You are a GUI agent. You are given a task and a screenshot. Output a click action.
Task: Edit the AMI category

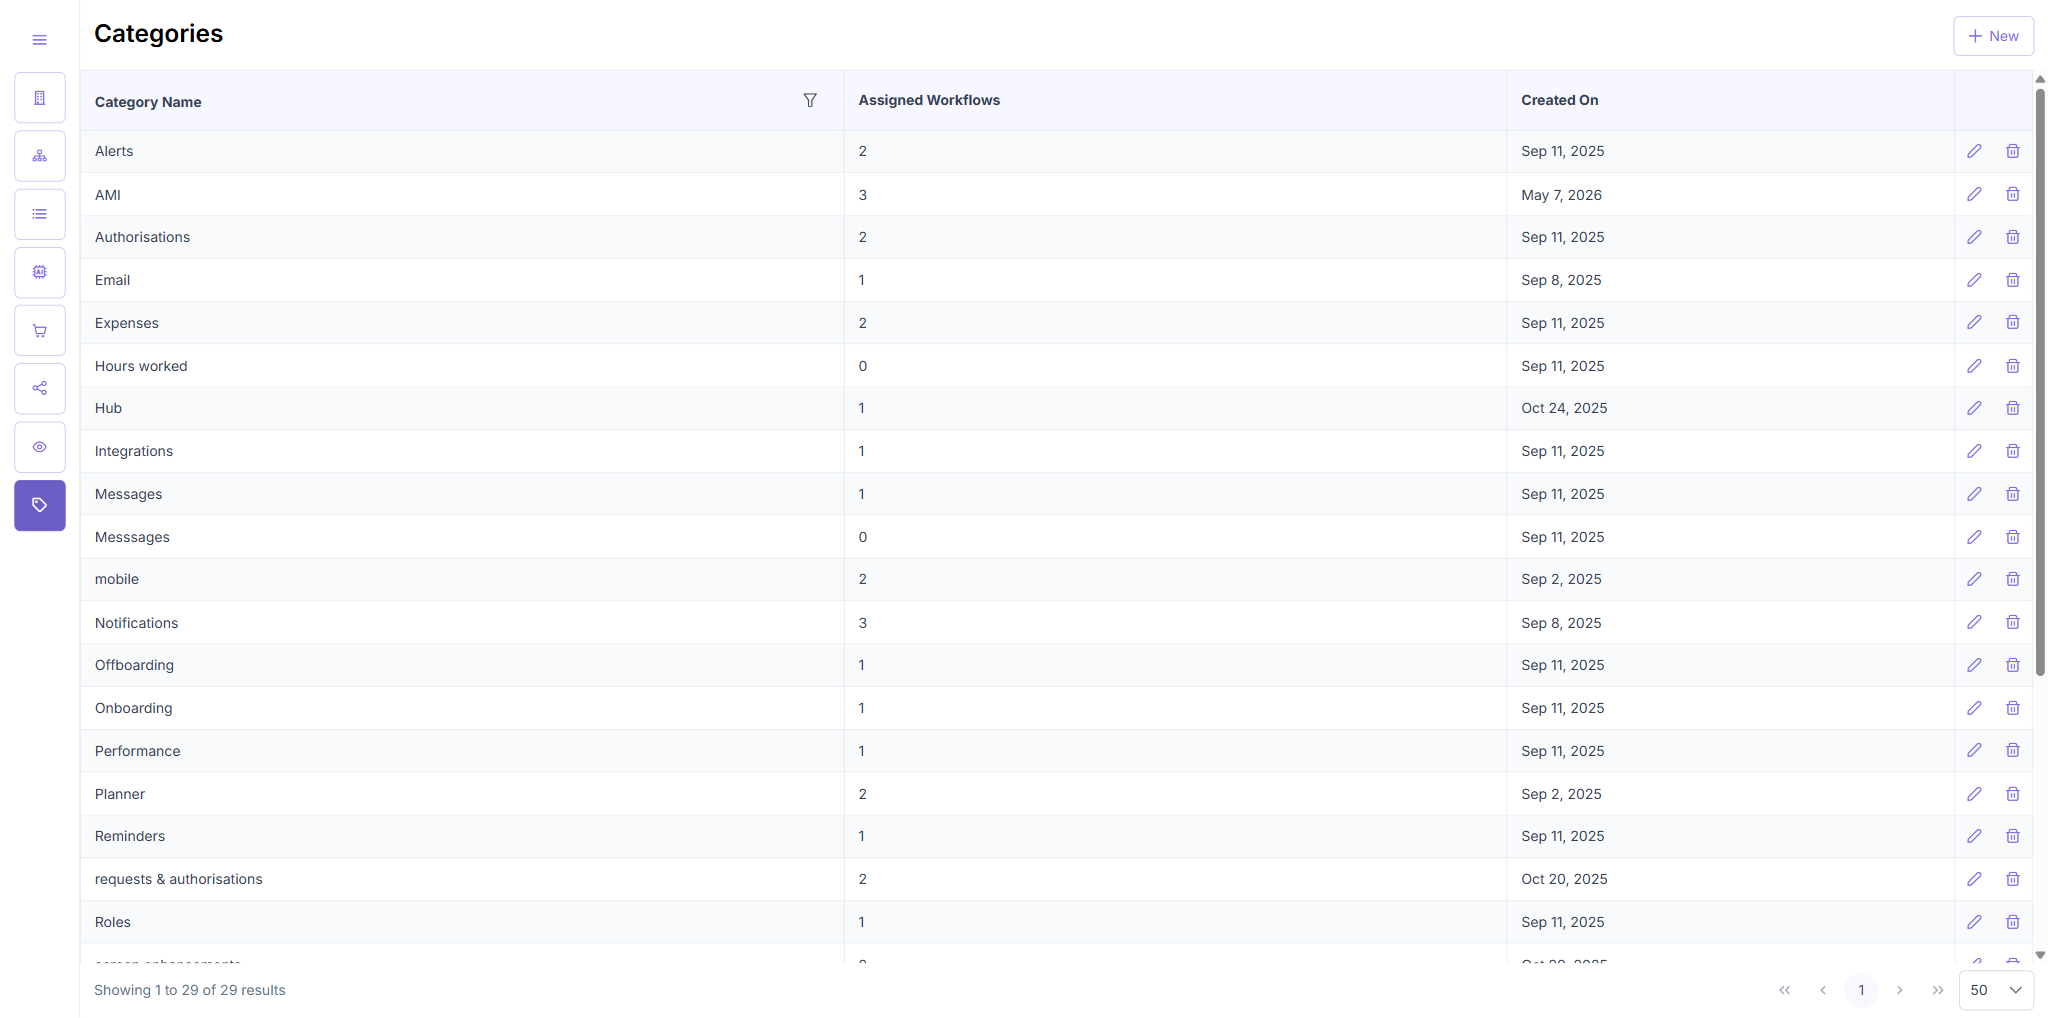[x=1974, y=194]
